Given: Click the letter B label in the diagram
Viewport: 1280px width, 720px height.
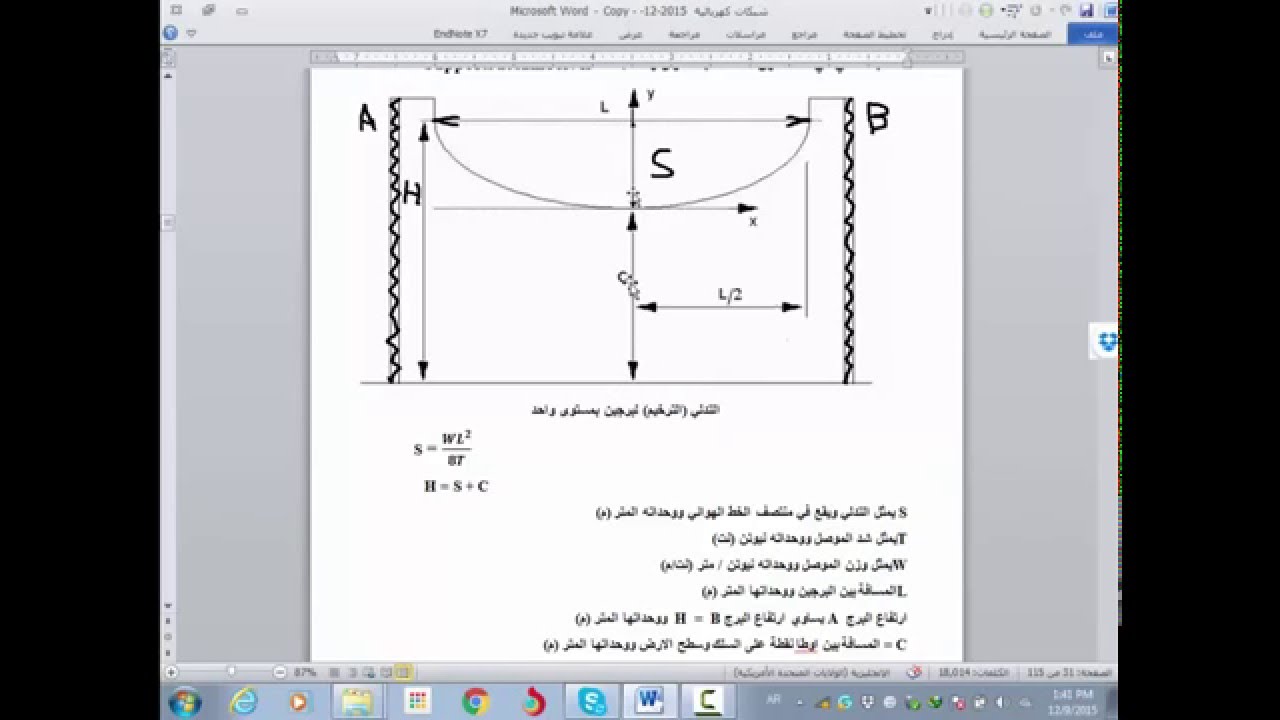Looking at the screenshot, I should click(x=877, y=118).
